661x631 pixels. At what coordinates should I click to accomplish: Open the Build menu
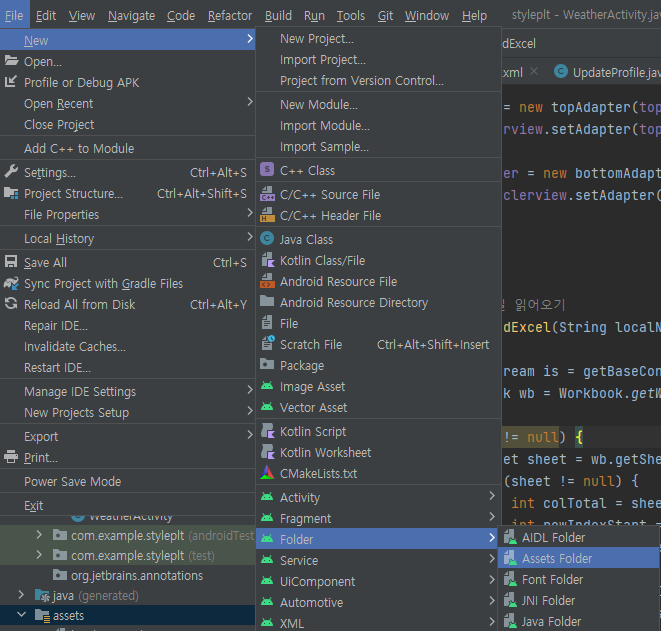pos(278,16)
